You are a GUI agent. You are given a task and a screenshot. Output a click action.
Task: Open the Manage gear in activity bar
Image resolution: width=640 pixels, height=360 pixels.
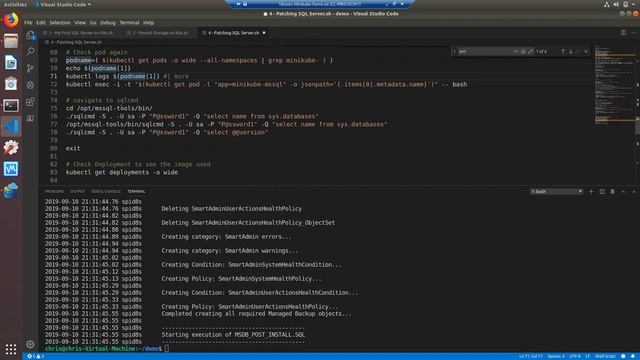[x=30, y=344]
